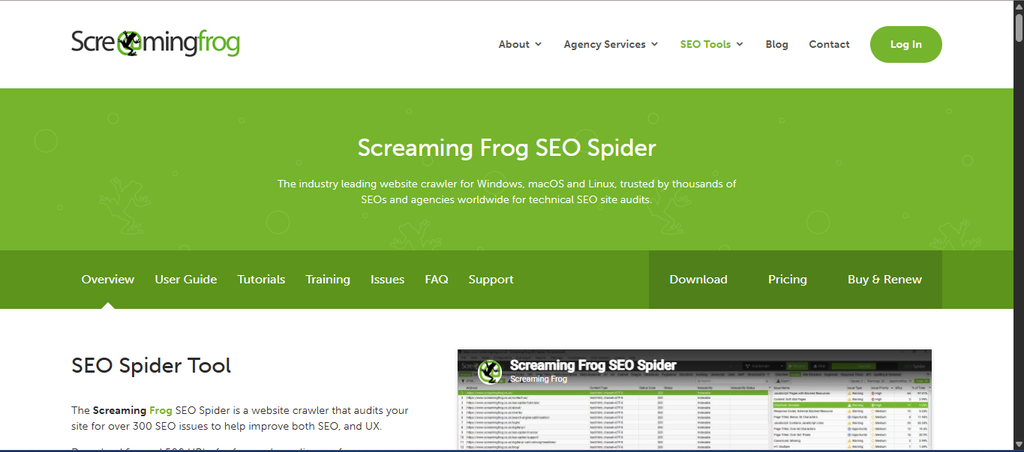Viewport: 1024px width, 452px height.
Task: Open the FAQ tab
Action: point(436,280)
